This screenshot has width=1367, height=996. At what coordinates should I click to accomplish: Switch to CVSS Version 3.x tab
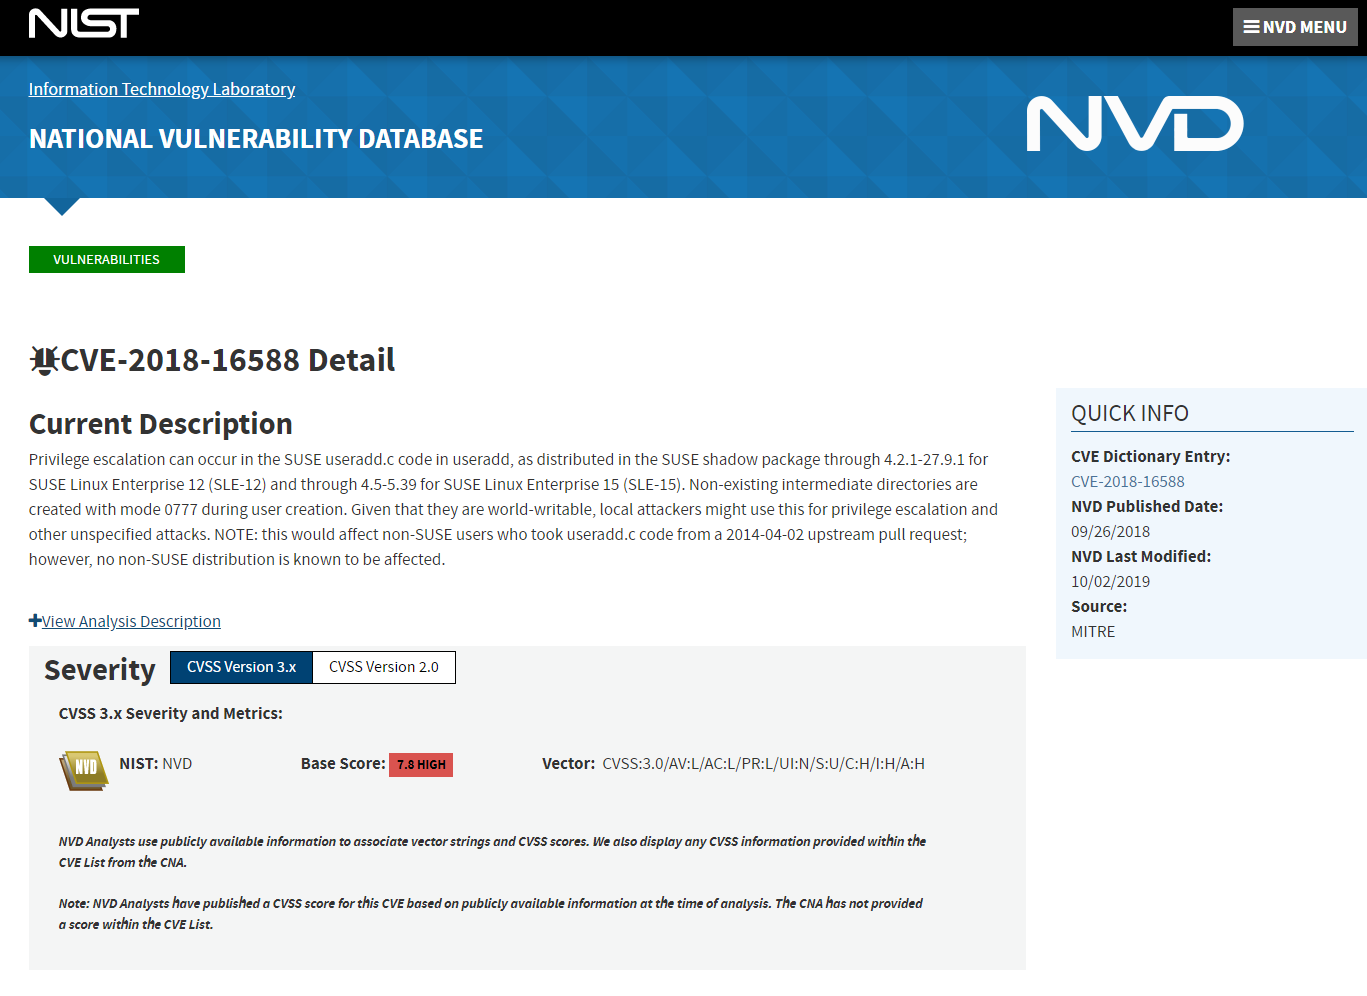(242, 667)
